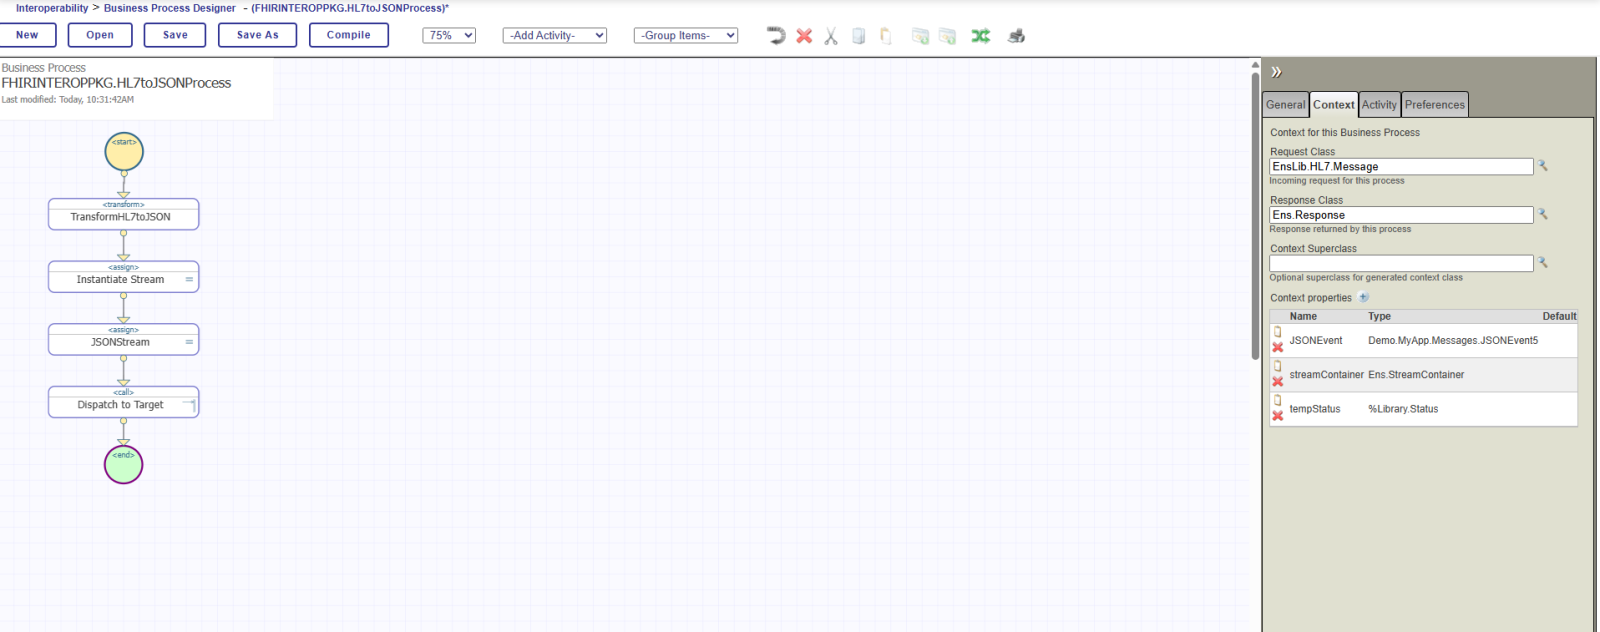The image size is (1600, 632).
Task: Click the Compile button
Action: (349, 35)
